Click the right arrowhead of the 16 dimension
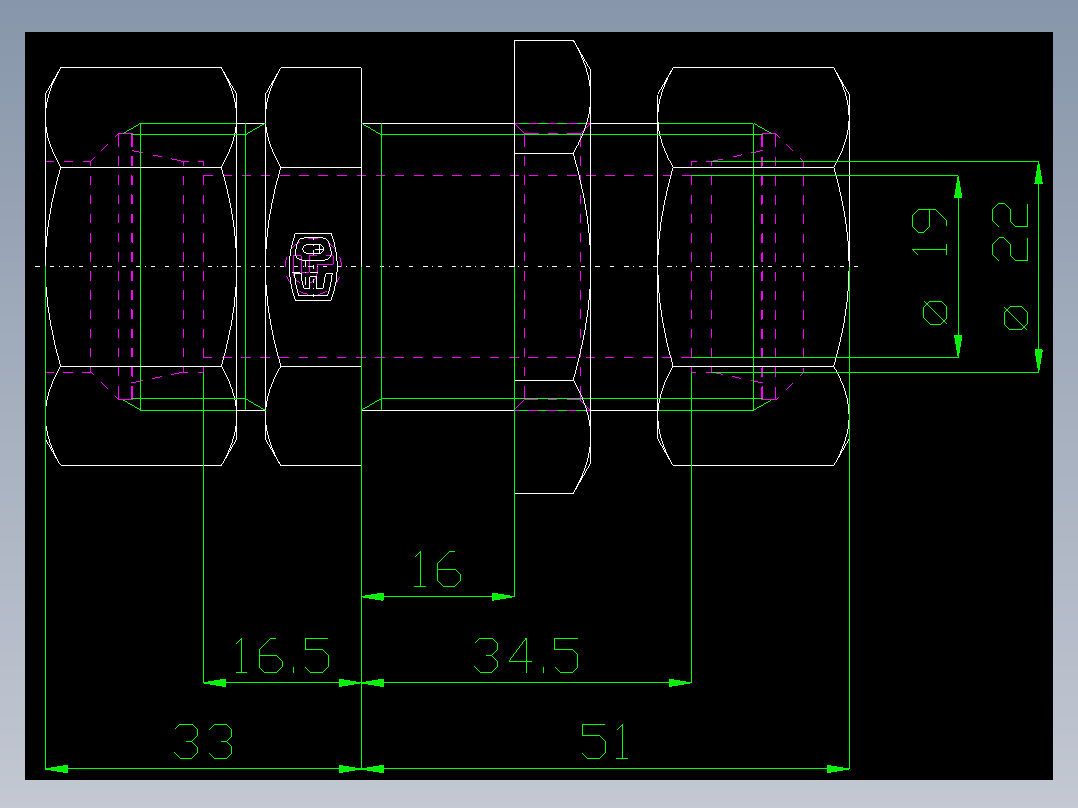The height and width of the screenshot is (808, 1078). point(500,595)
